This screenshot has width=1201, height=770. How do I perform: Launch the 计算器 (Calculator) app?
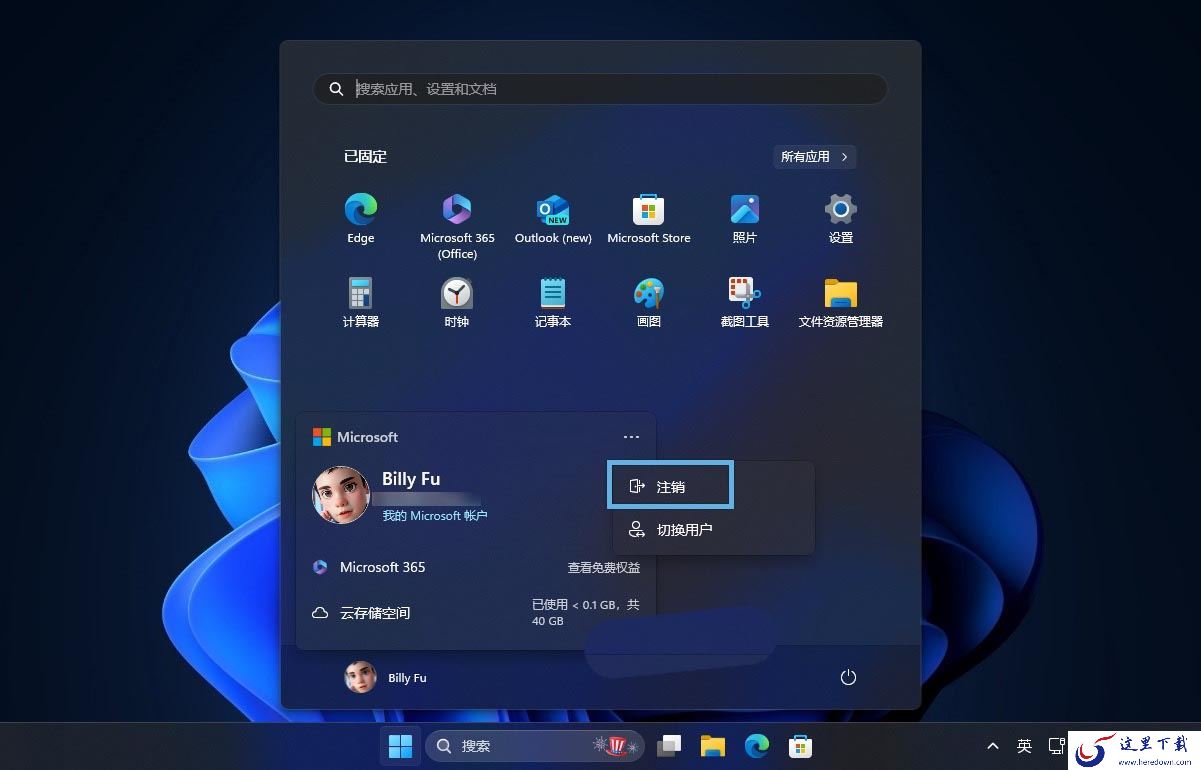point(361,302)
